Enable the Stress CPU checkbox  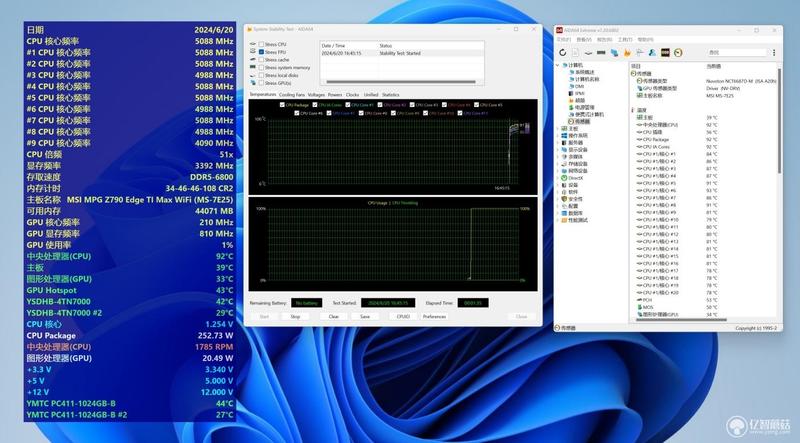(261, 44)
